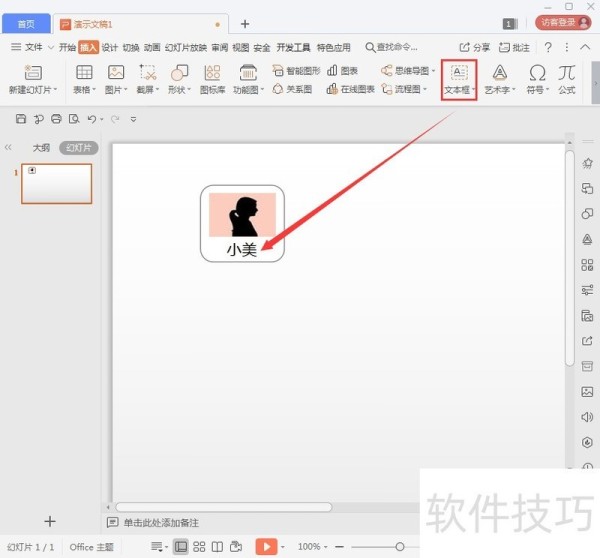Switch to the Design (设计) ribbon tab

[x=109, y=47]
